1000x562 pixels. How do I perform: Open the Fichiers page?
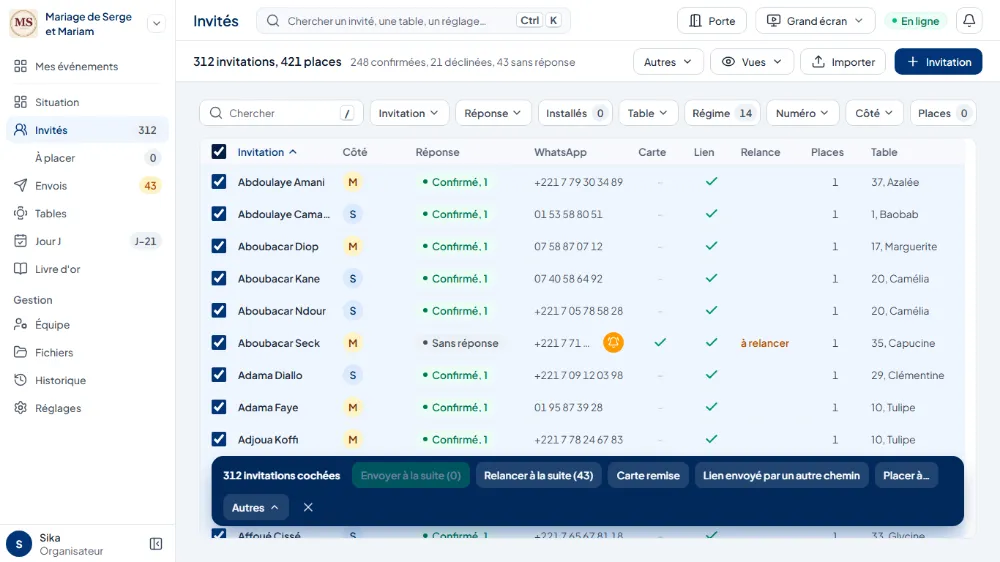tap(87, 353)
